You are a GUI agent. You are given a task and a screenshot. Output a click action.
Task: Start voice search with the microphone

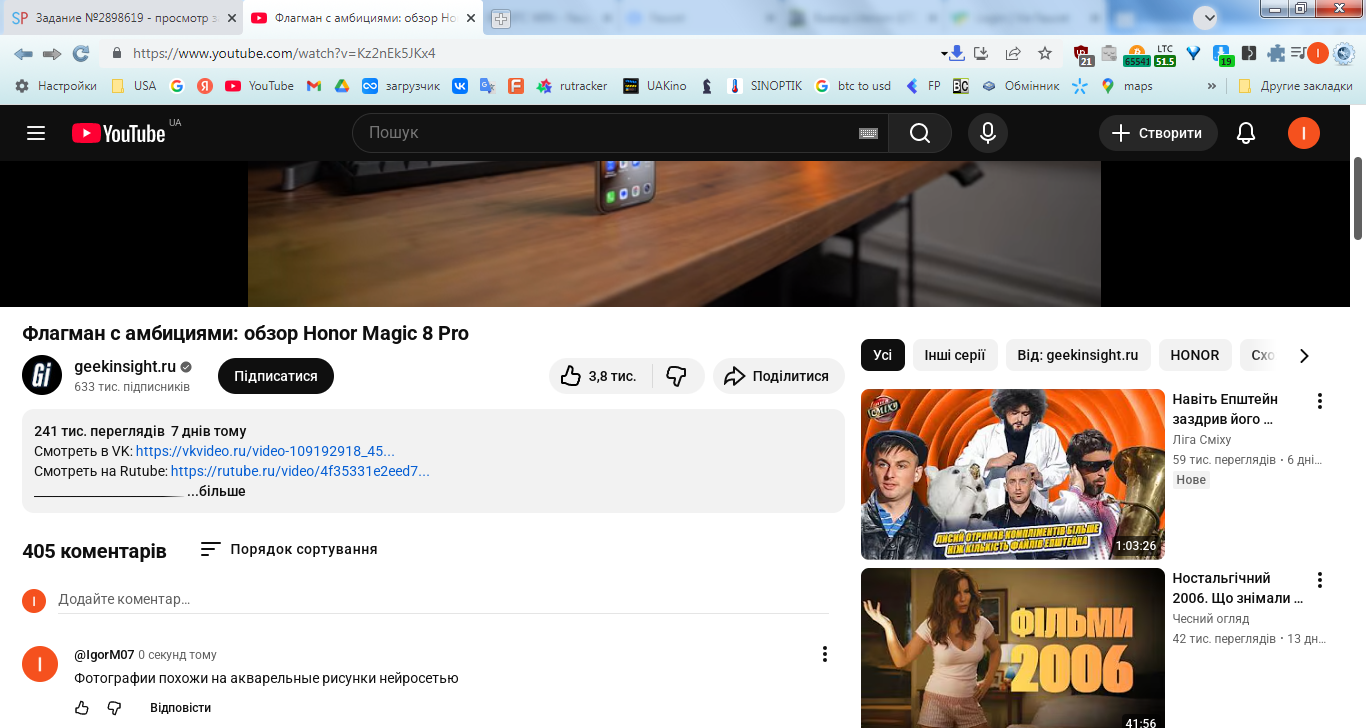coord(988,133)
